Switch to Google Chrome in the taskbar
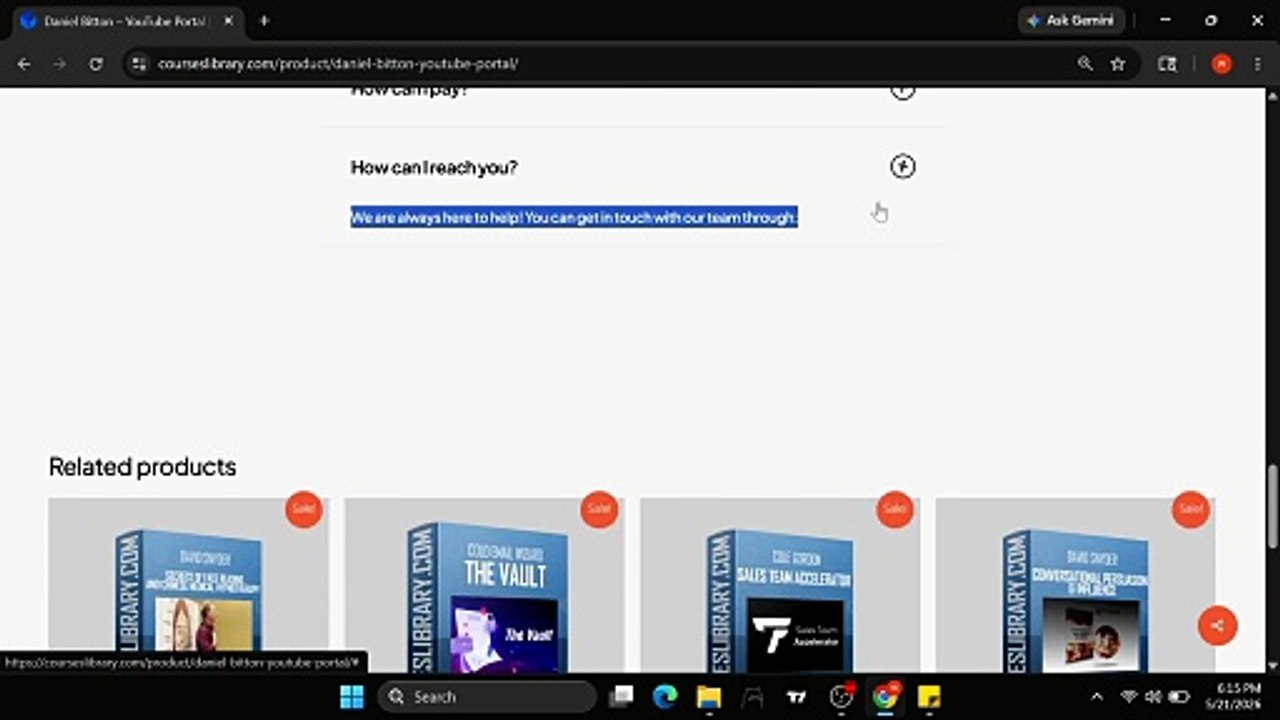This screenshot has width=1280, height=720. click(x=885, y=697)
